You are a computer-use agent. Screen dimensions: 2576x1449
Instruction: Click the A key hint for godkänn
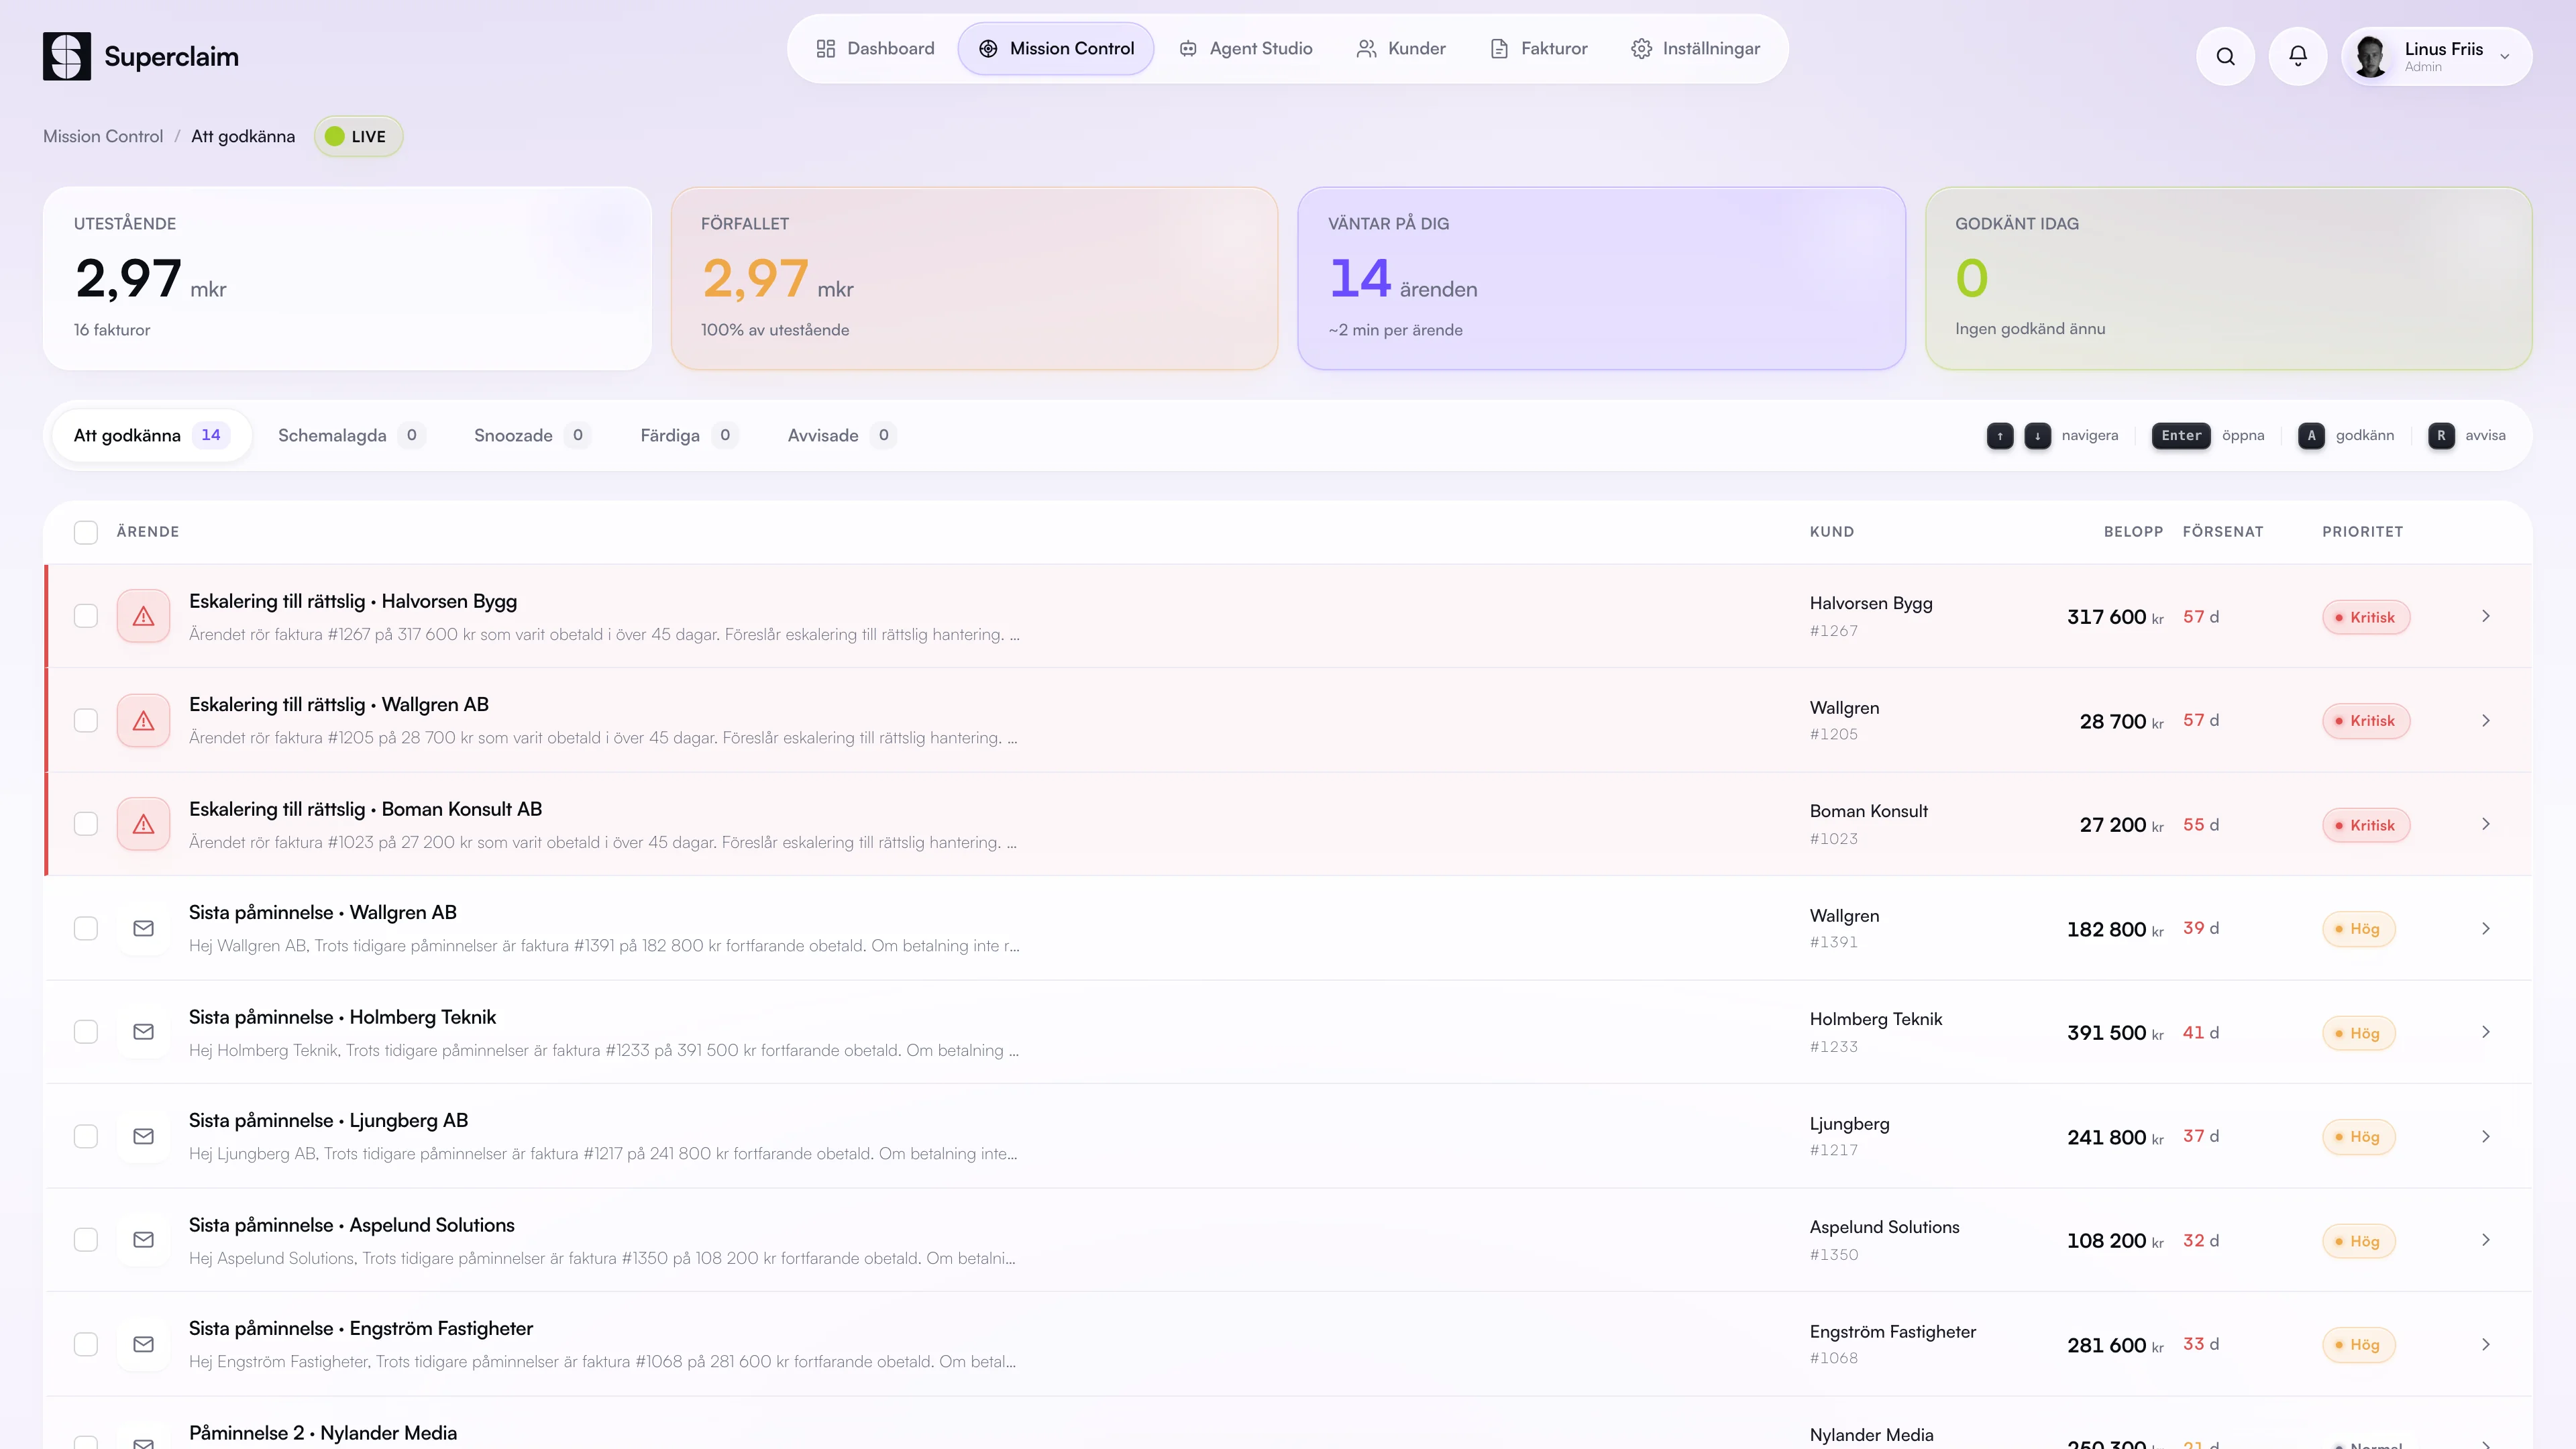point(2311,436)
